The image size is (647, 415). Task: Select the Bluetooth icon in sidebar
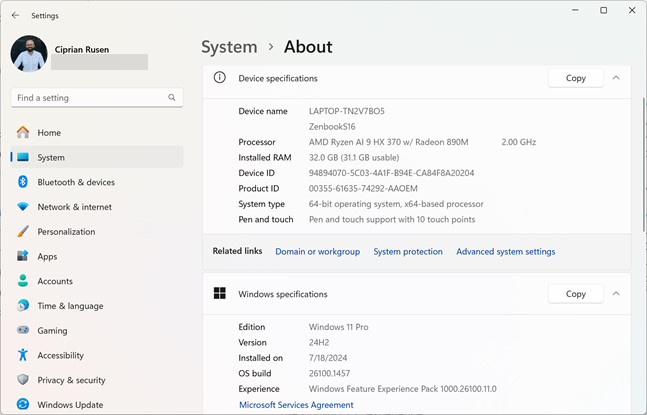point(23,182)
